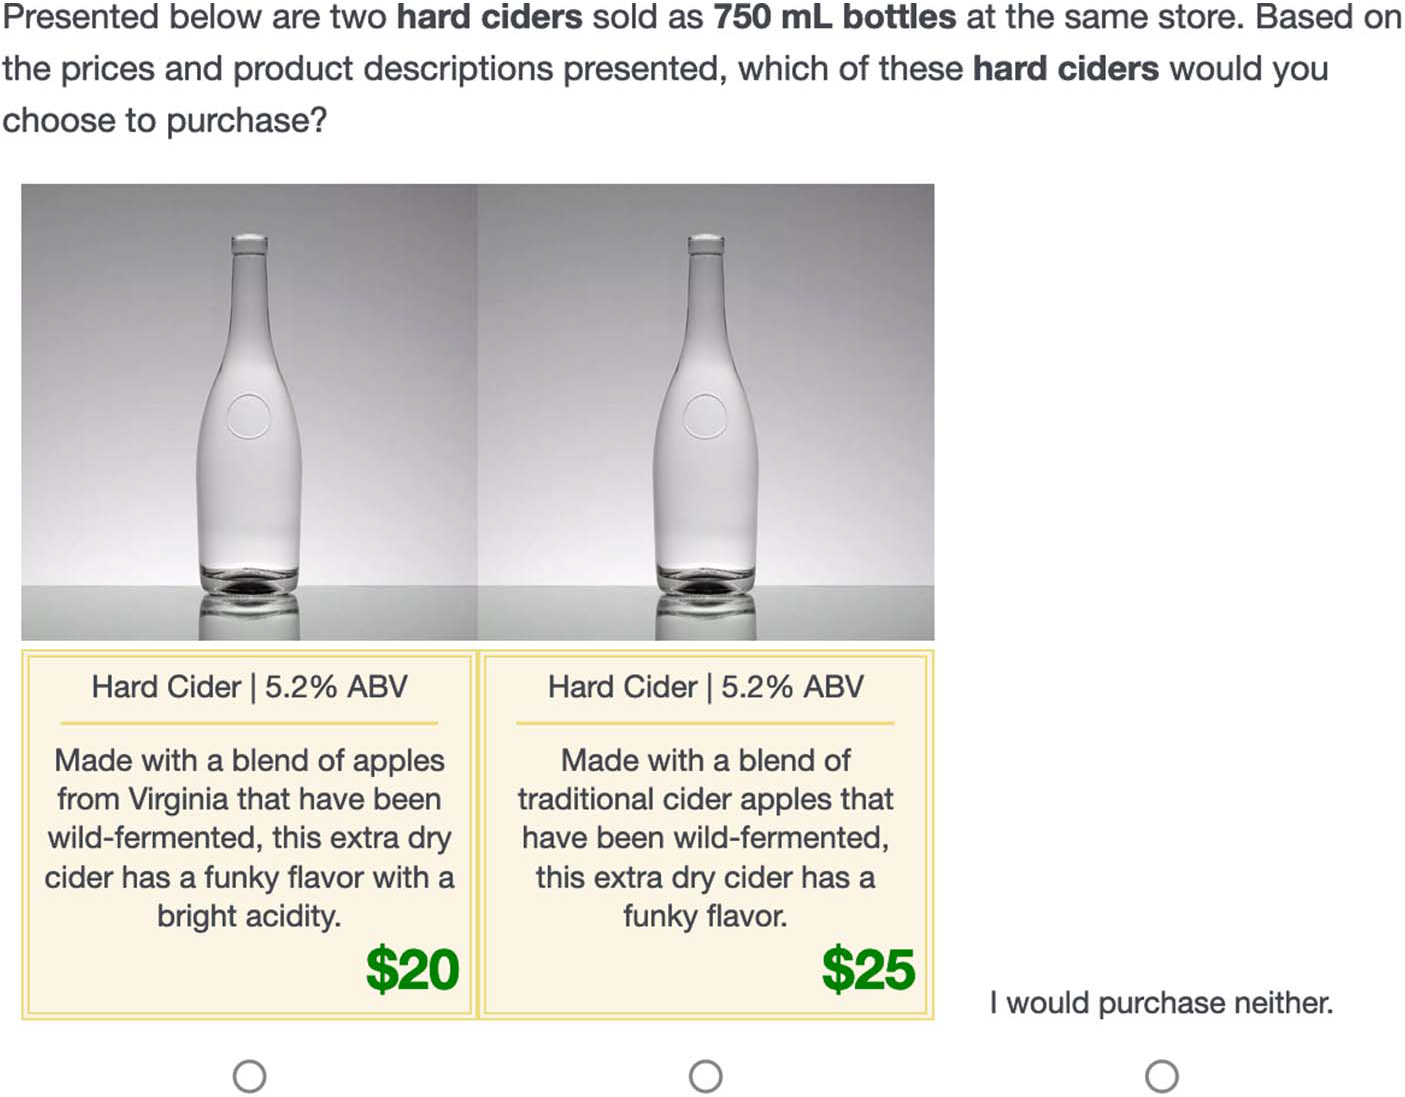
Task: Click the "choose to purchase?" question text
Action: click(x=165, y=121)
